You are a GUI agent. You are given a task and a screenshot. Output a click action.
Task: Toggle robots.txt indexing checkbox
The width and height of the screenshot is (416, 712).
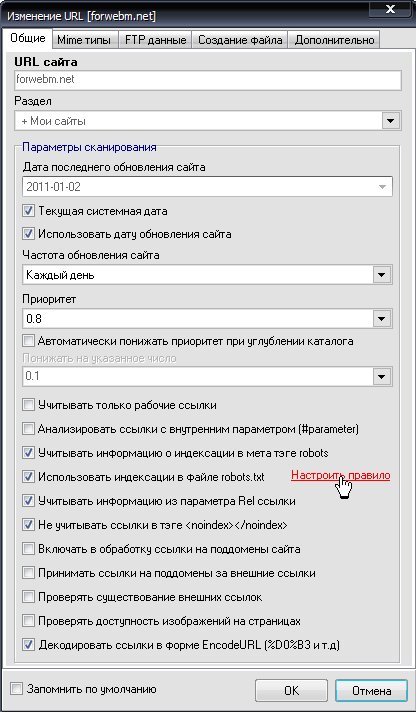click(28, 476)
